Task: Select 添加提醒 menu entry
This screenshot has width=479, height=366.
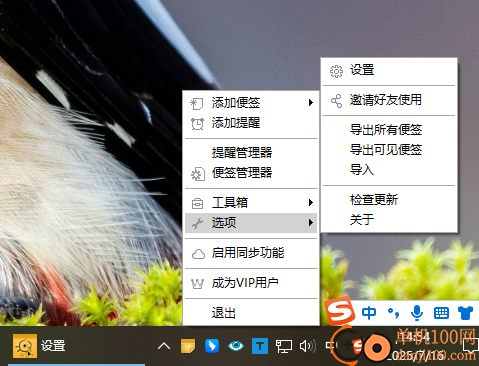Action: (251, 123)
